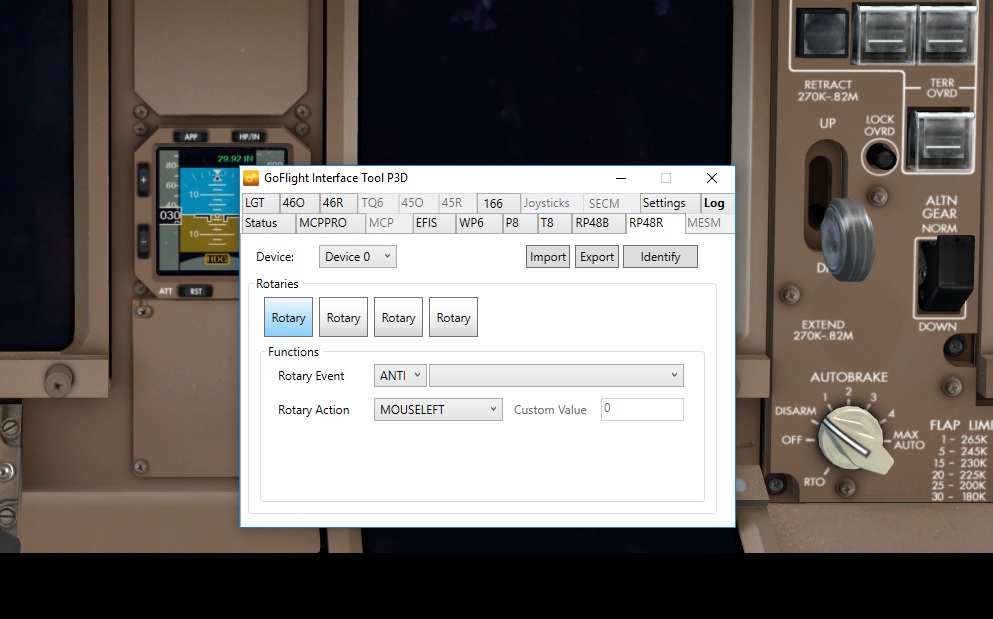Select the highlighted first Rotary button

[x=288, y=318]
